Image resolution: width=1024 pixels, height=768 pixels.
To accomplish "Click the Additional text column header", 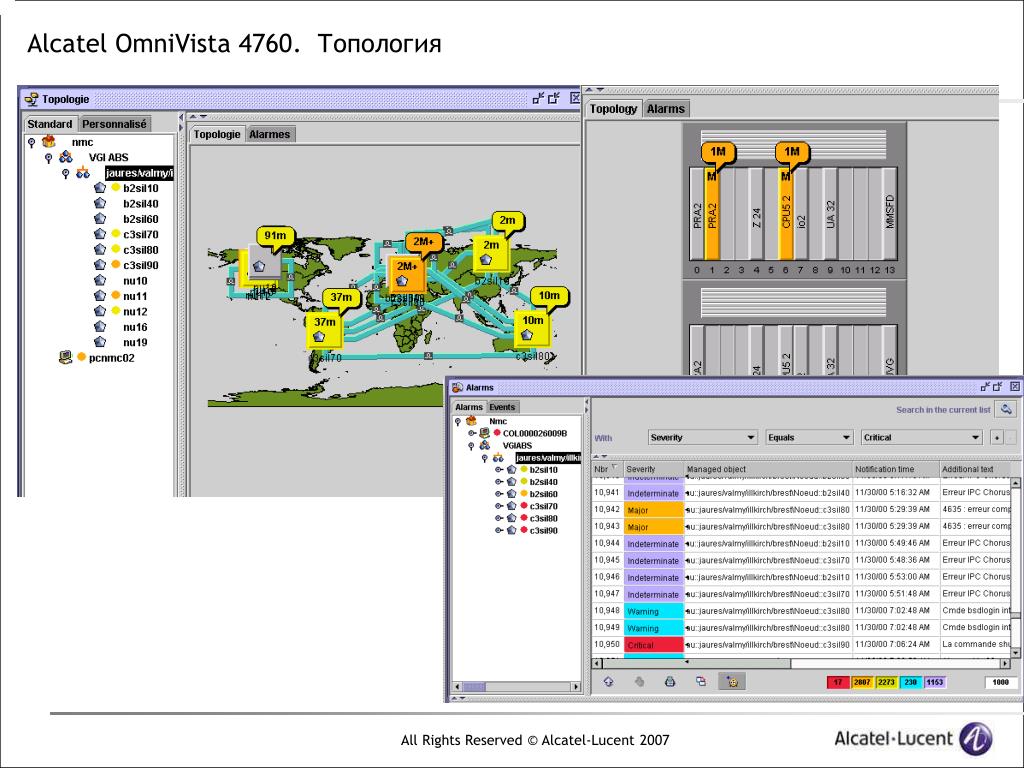I will pyautogui.click(x=975, y=469).
